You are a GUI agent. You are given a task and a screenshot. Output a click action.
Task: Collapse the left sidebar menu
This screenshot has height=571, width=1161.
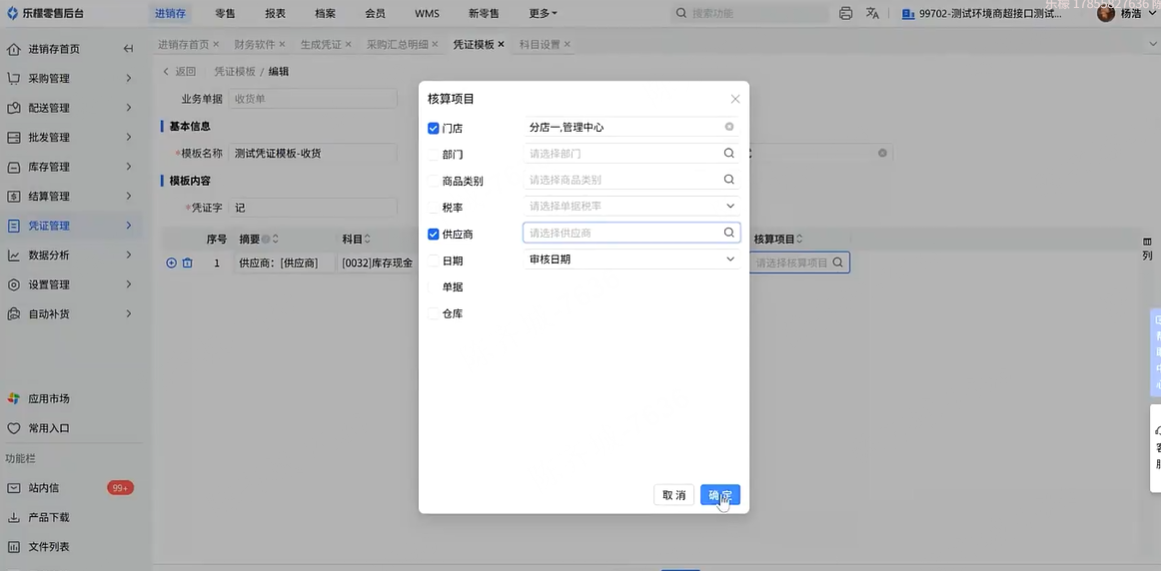point(128,49)
